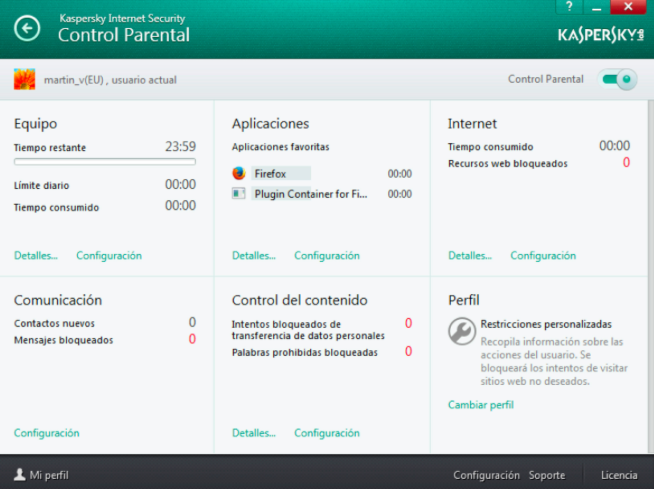Open Detalles link under Equipo
This screenshot has width=654, height=489.
pos(36,255)
